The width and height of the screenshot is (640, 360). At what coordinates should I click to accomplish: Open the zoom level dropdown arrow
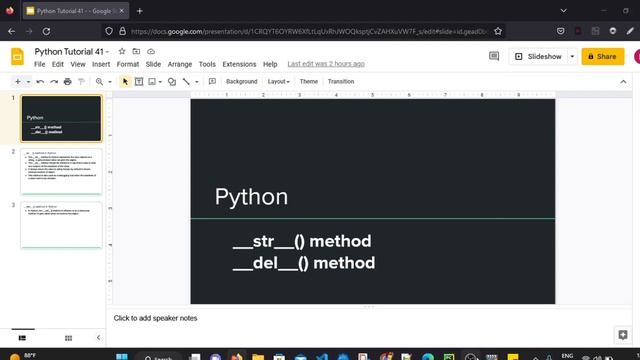[x=110, y=82]
